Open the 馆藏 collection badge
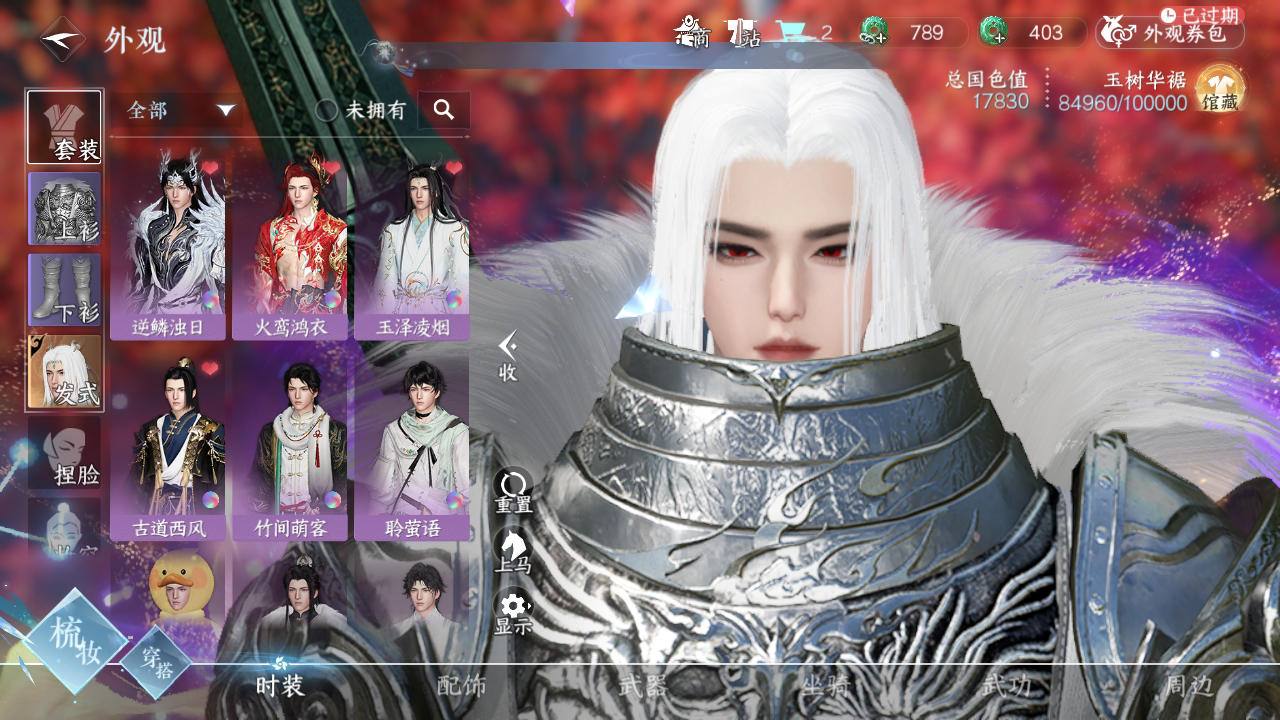Screen dimensions: 1280x720 (1220, 89)
